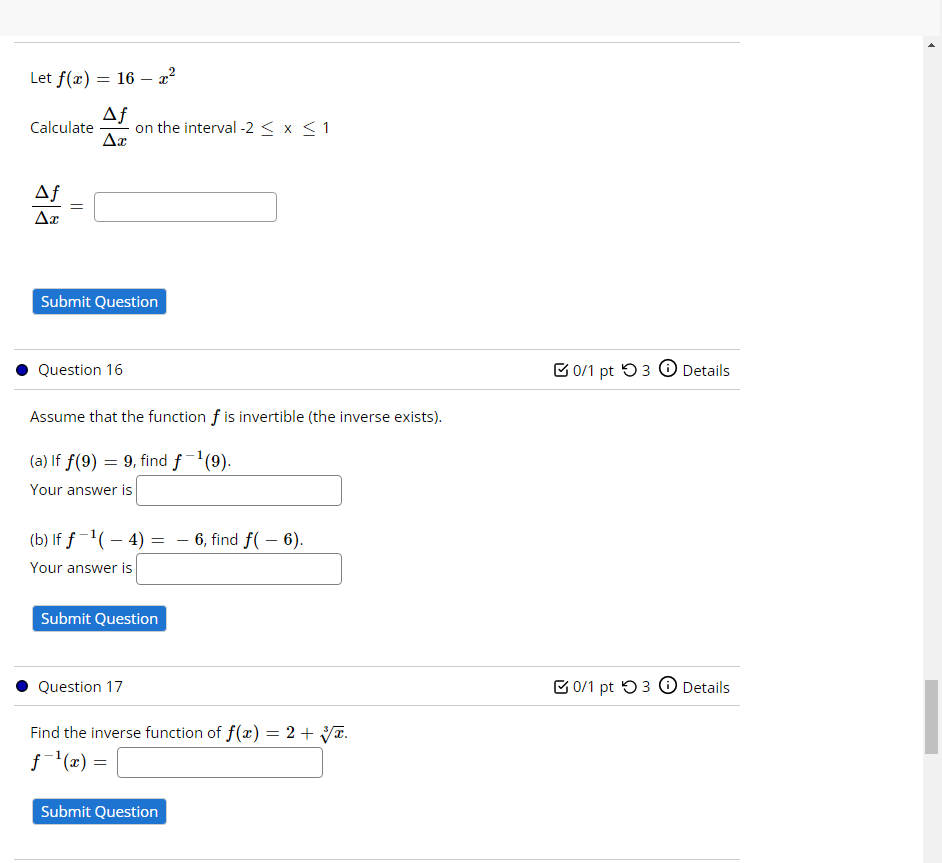Click the Question 17 heading text
The width and height of the screenshot is (942, 863).
tap(80, 687)
